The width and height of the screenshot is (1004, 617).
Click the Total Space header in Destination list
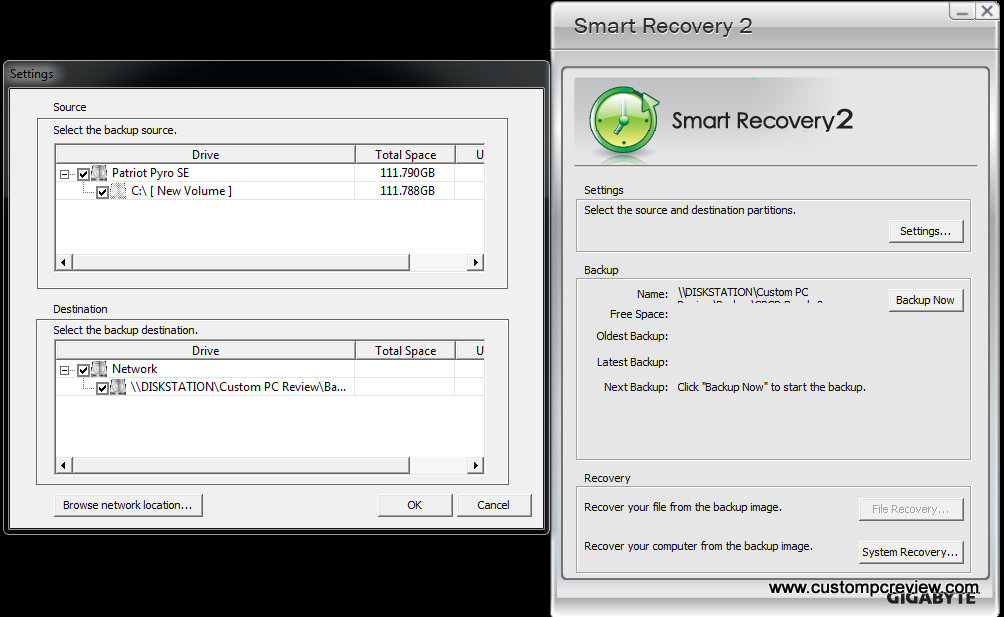[405, 350]
